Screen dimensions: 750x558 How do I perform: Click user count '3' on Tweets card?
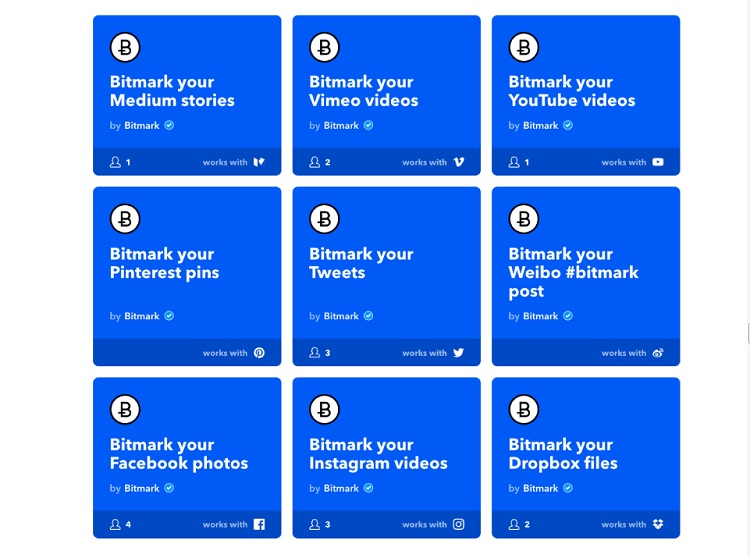point(328,353)
